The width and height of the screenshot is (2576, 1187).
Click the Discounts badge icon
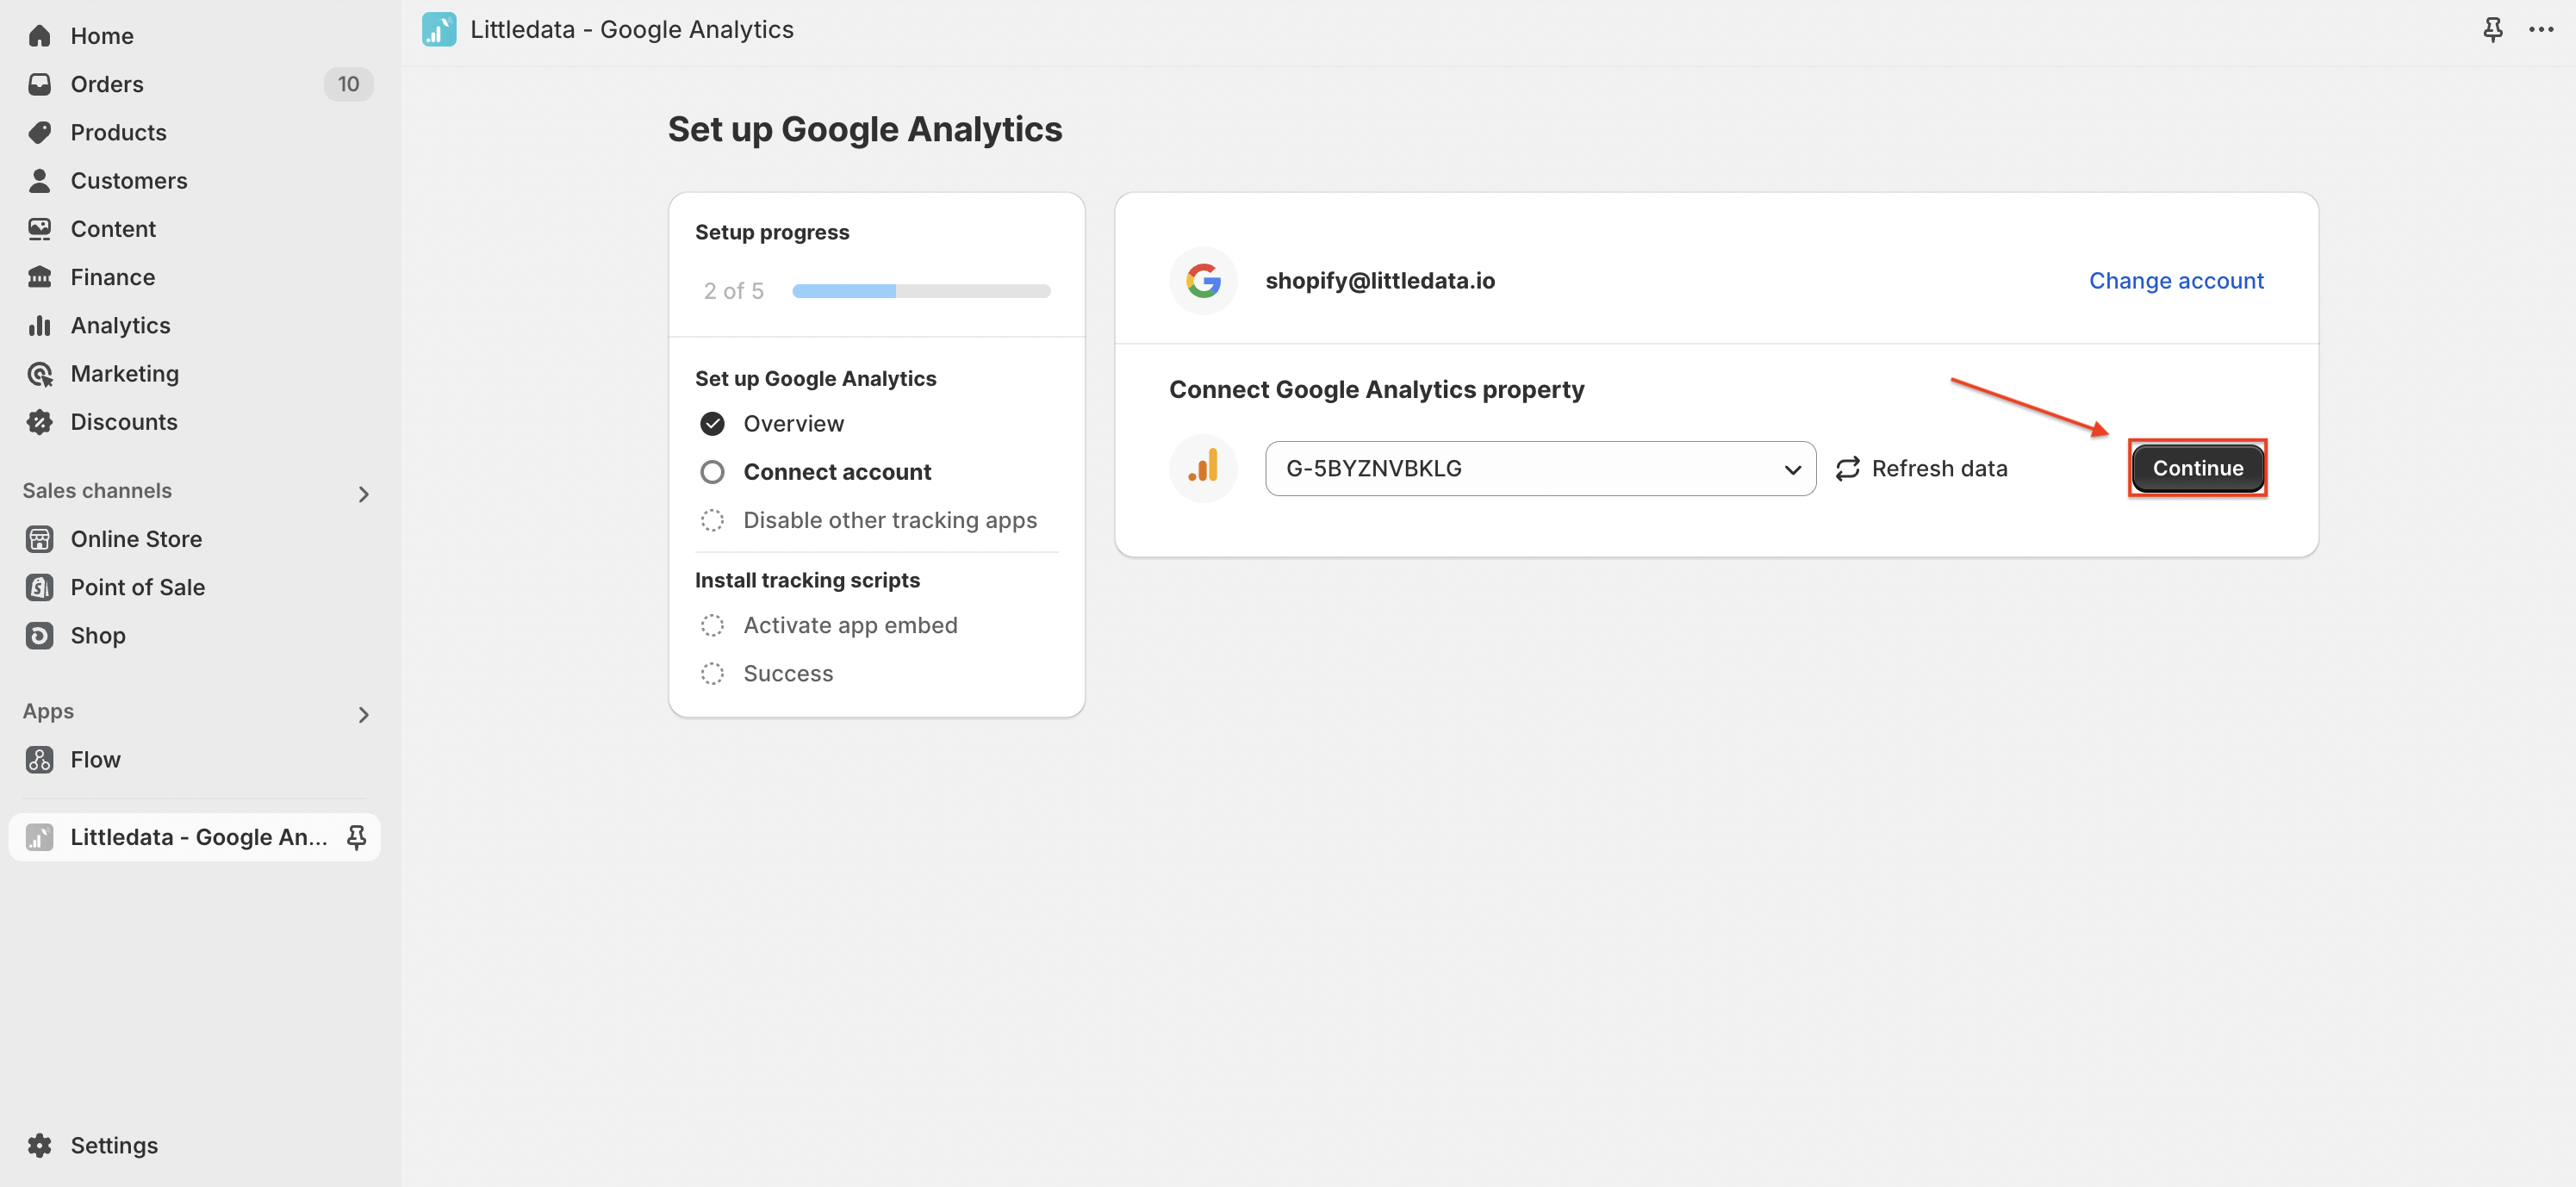click(x=39, y=422)
